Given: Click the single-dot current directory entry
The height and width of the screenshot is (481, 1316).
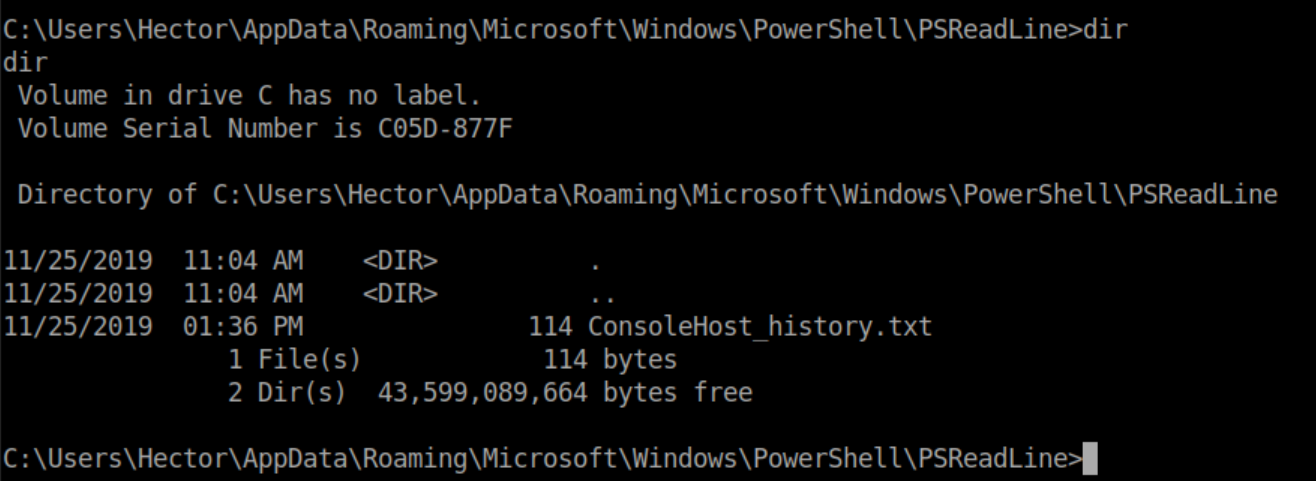Looking at the screenshot, I should tap(595, 262).
